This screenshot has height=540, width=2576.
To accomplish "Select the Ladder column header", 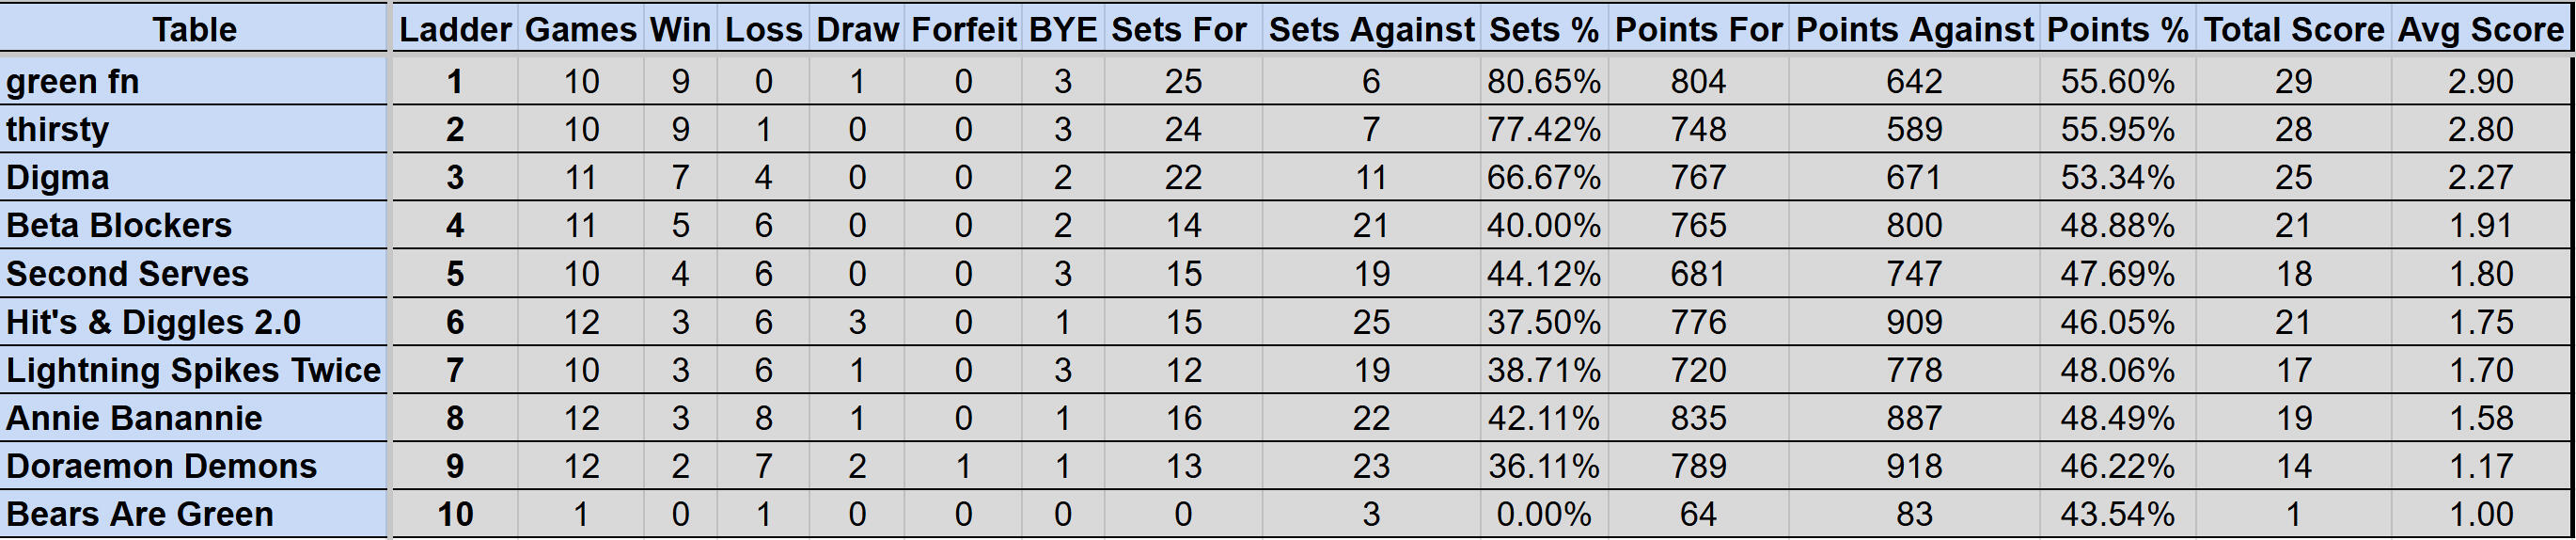I will (455, 29).
